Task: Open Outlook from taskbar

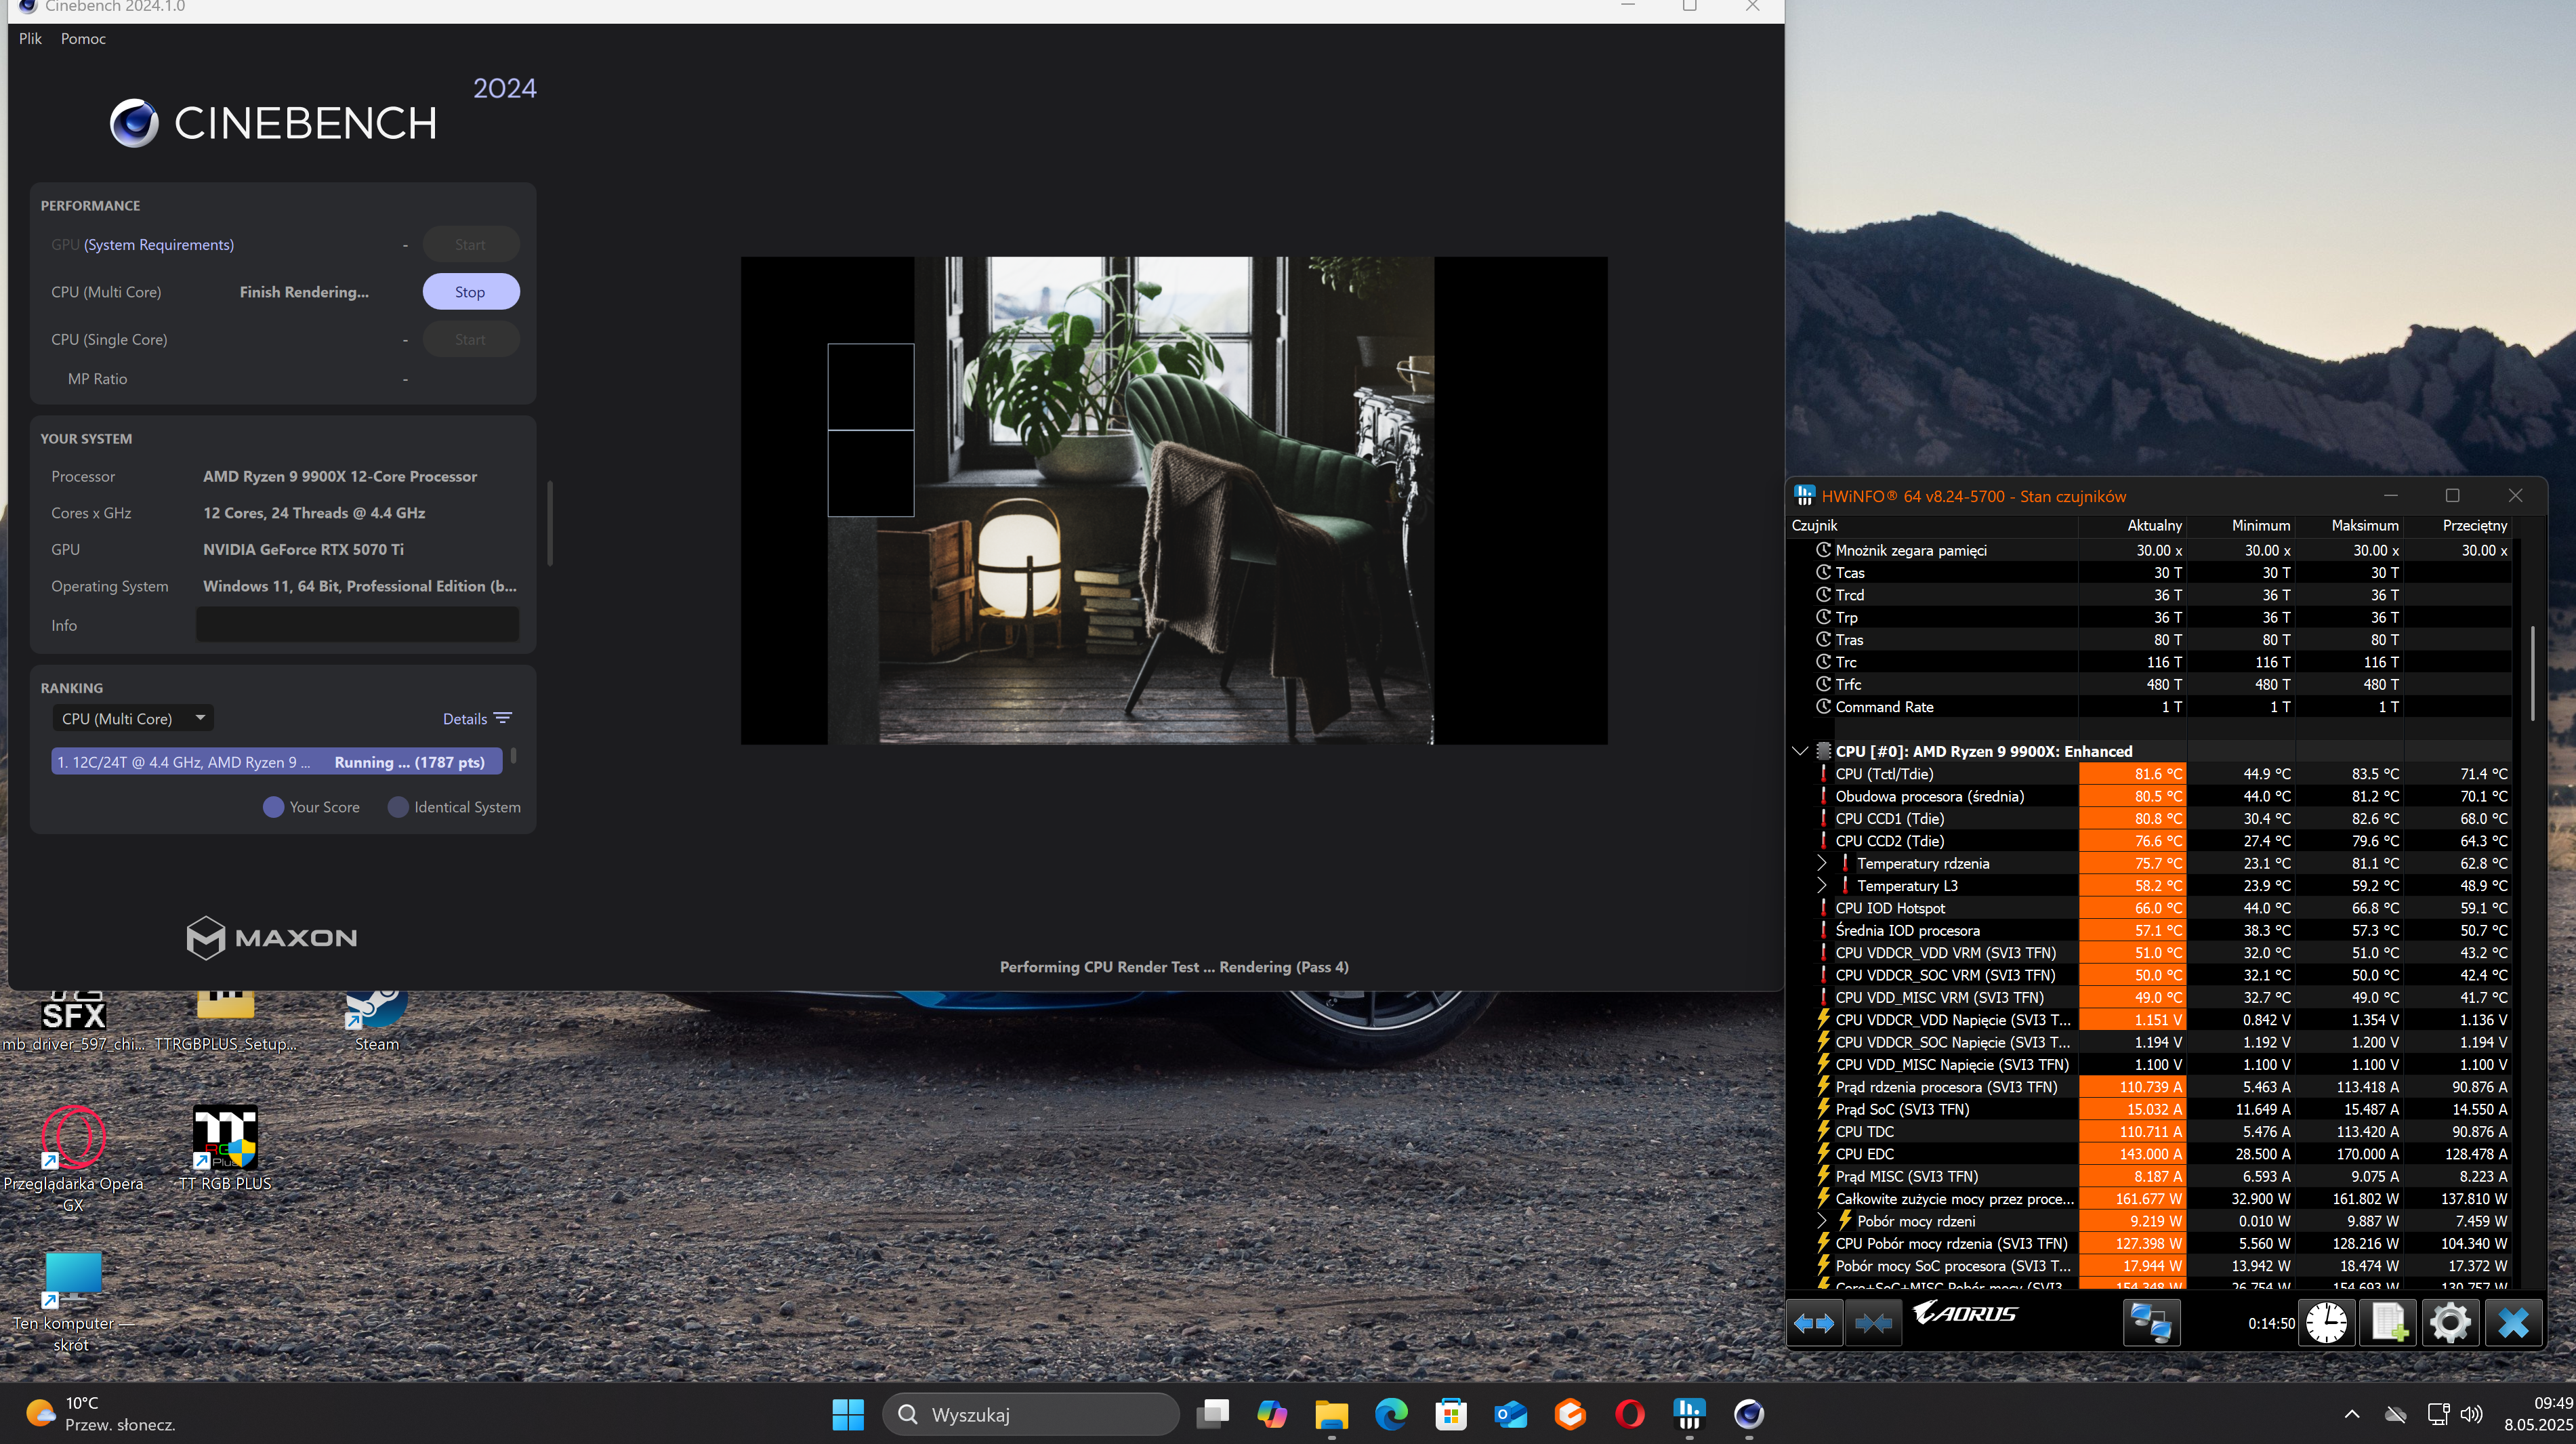Action: click(1510, 1414)
